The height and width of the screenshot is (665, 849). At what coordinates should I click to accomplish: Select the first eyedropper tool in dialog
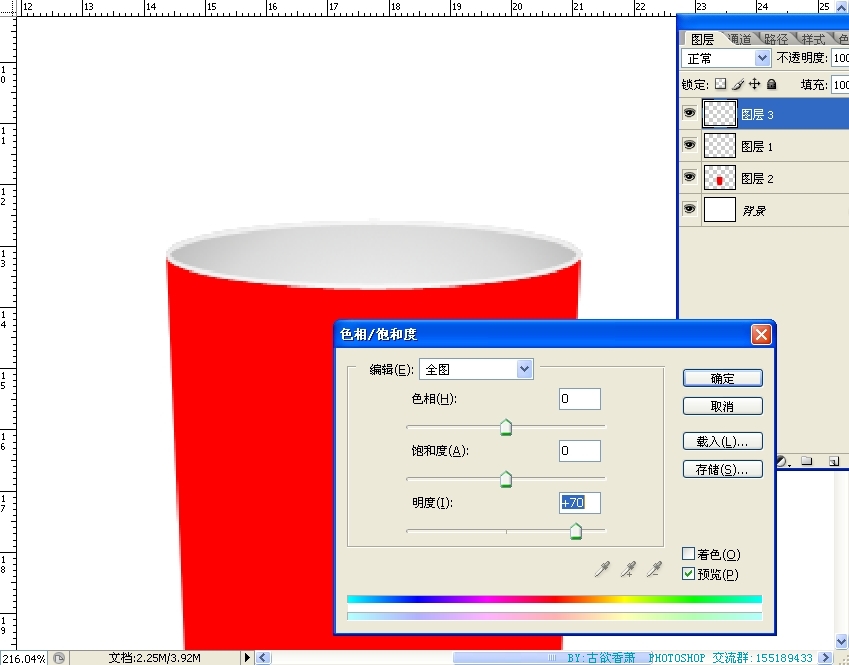tap(602, 569)
